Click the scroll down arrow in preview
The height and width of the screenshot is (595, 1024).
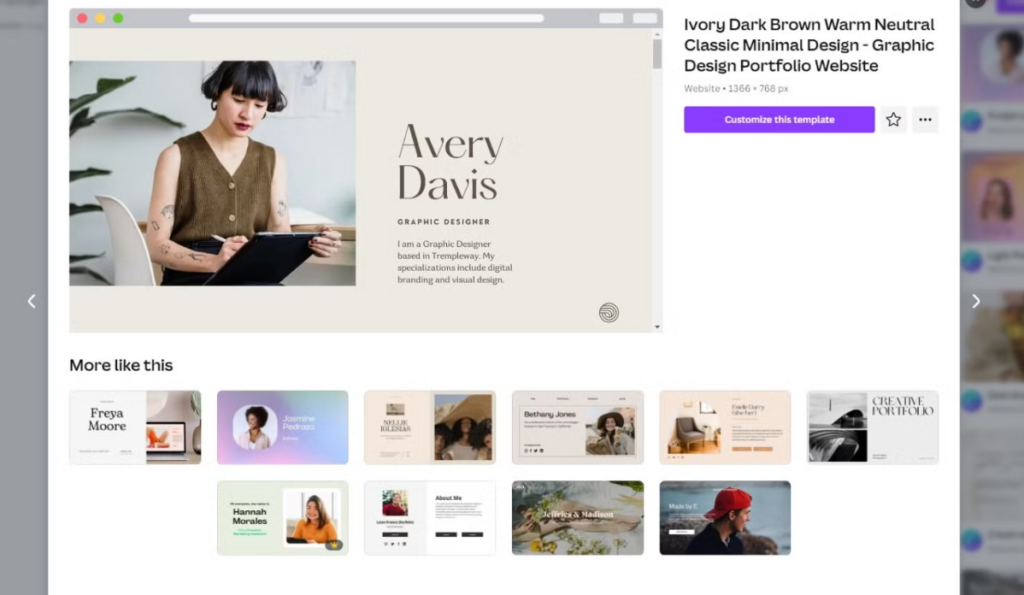(x=657, y=326)
